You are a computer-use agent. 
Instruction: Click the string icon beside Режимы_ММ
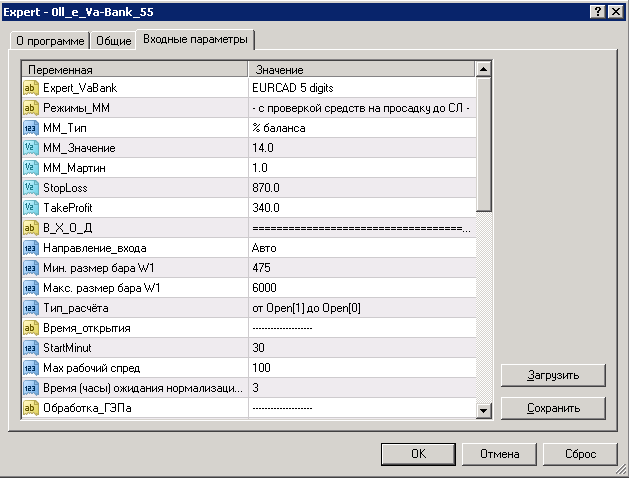click(x=31, y=108)
